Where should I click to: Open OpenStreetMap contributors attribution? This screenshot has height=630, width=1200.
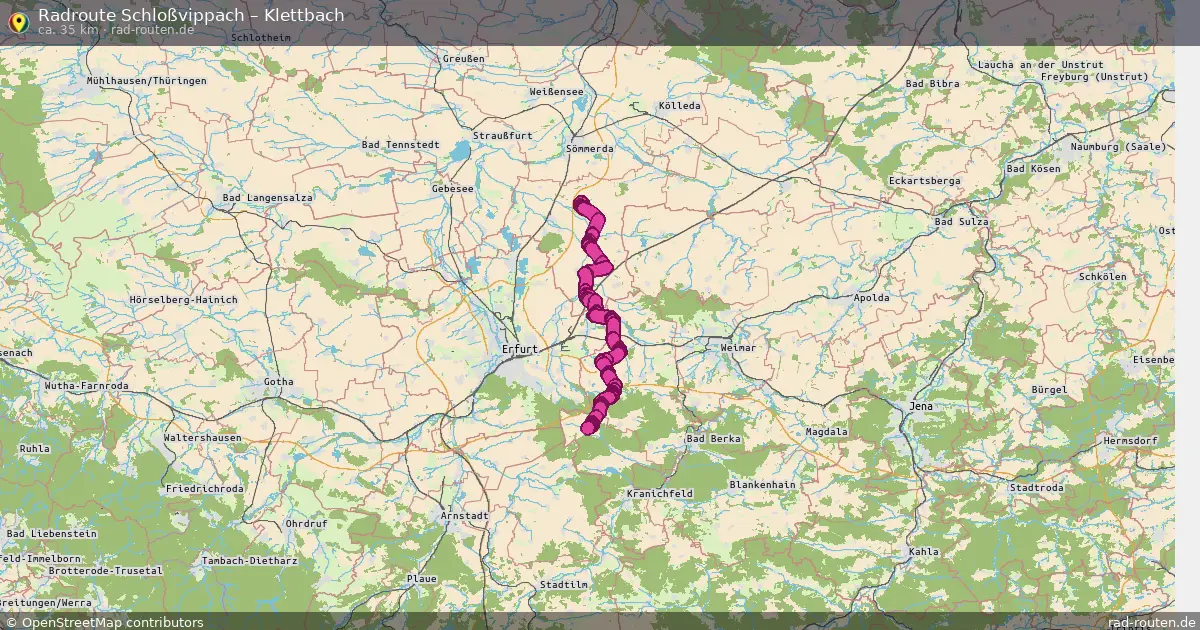[103, 622]
